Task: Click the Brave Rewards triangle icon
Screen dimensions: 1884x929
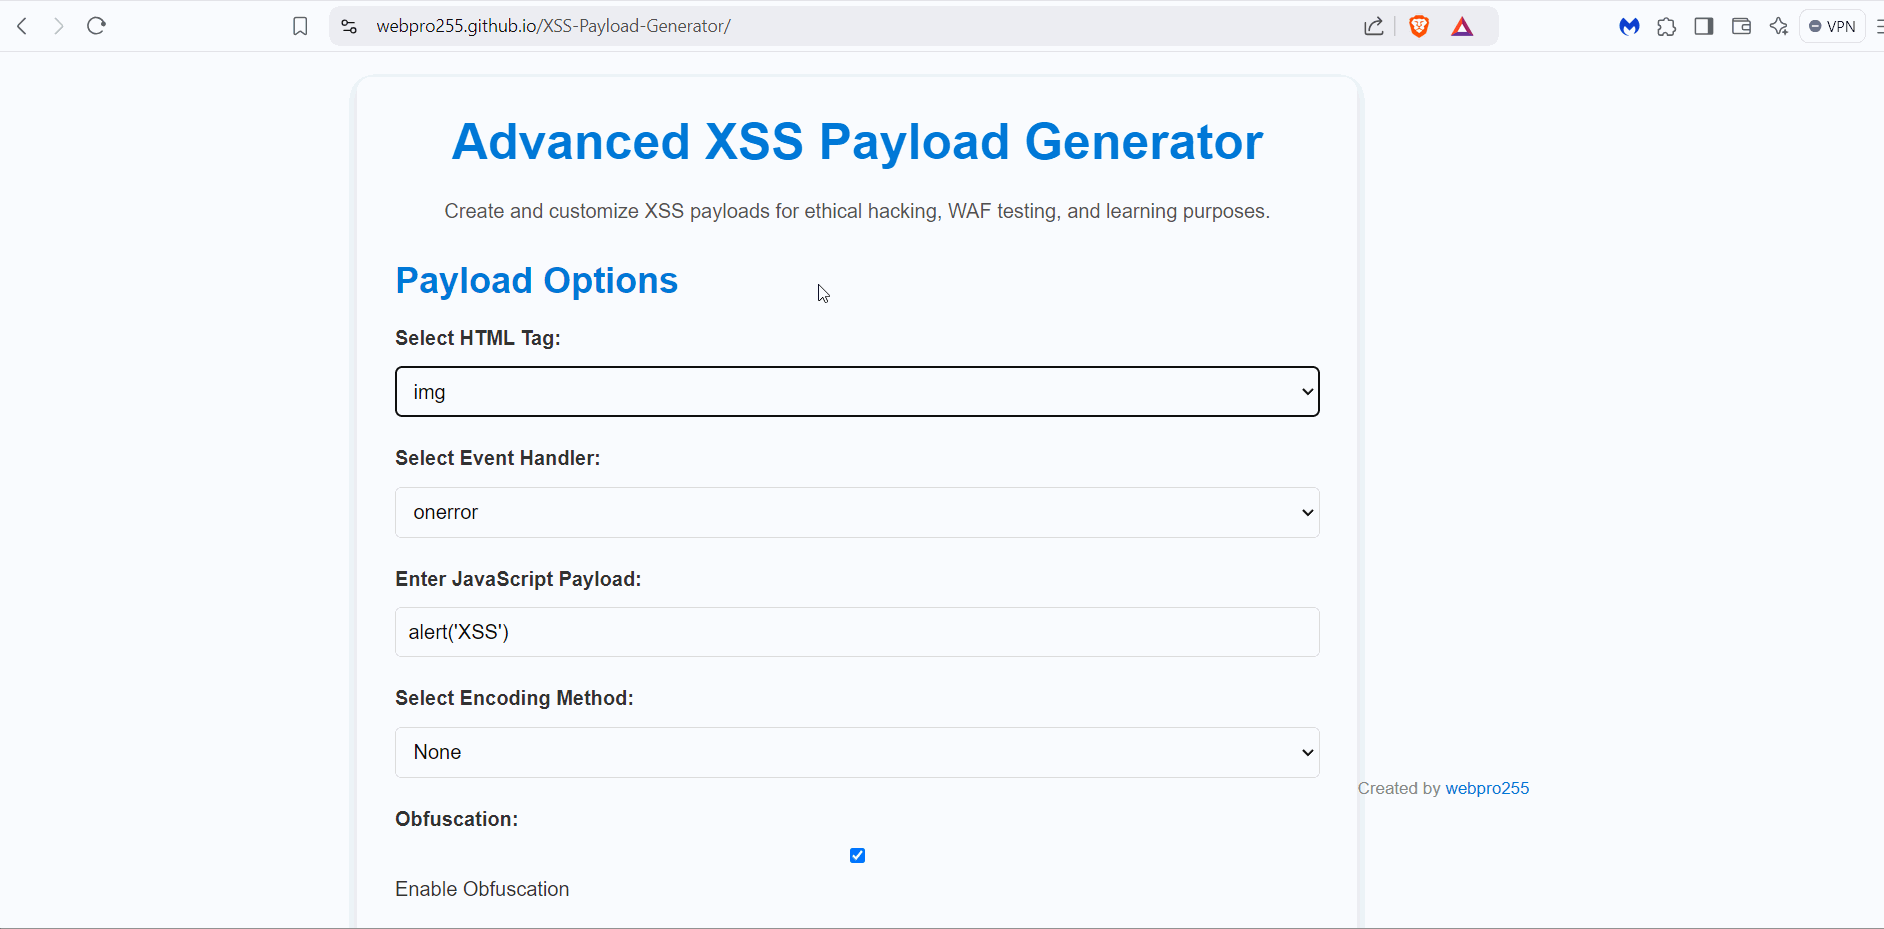Action: click(1462, 27)
